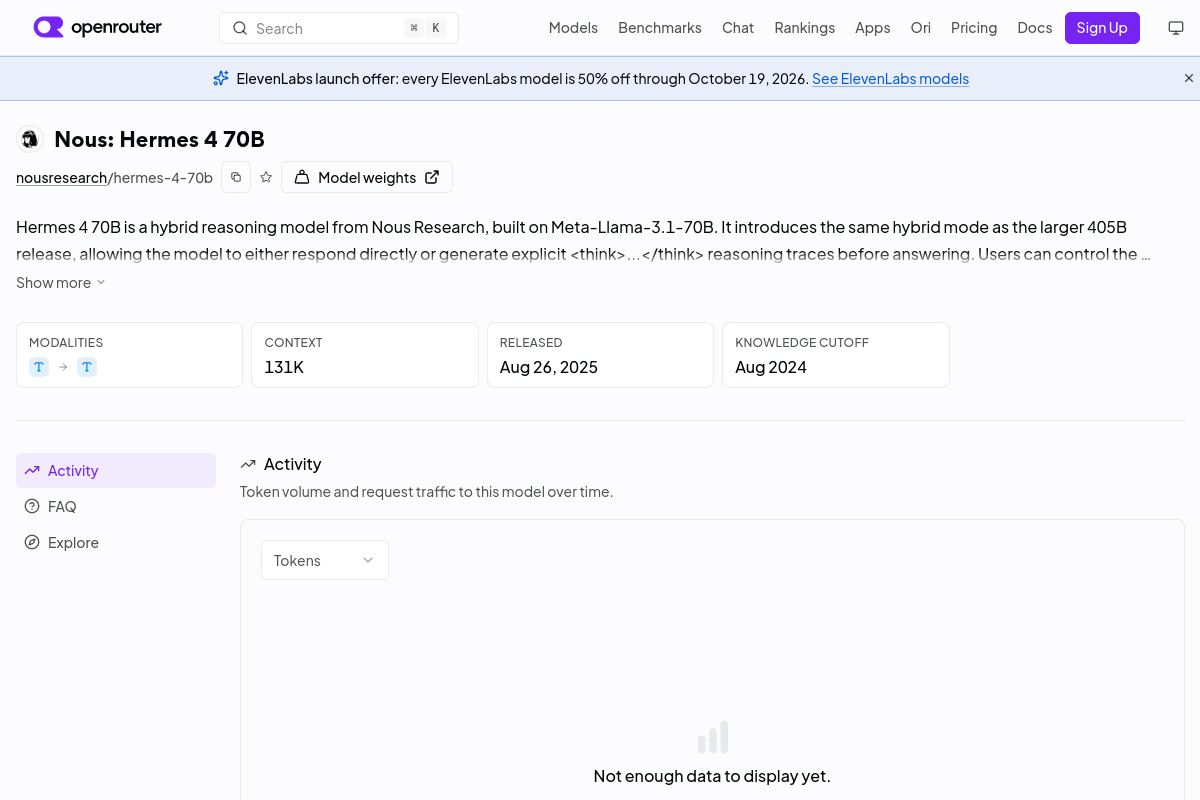Viewport: 1200px width, 800px height.
Task: Click the Released date Aug 26, 2025
Action: point(549,367)
